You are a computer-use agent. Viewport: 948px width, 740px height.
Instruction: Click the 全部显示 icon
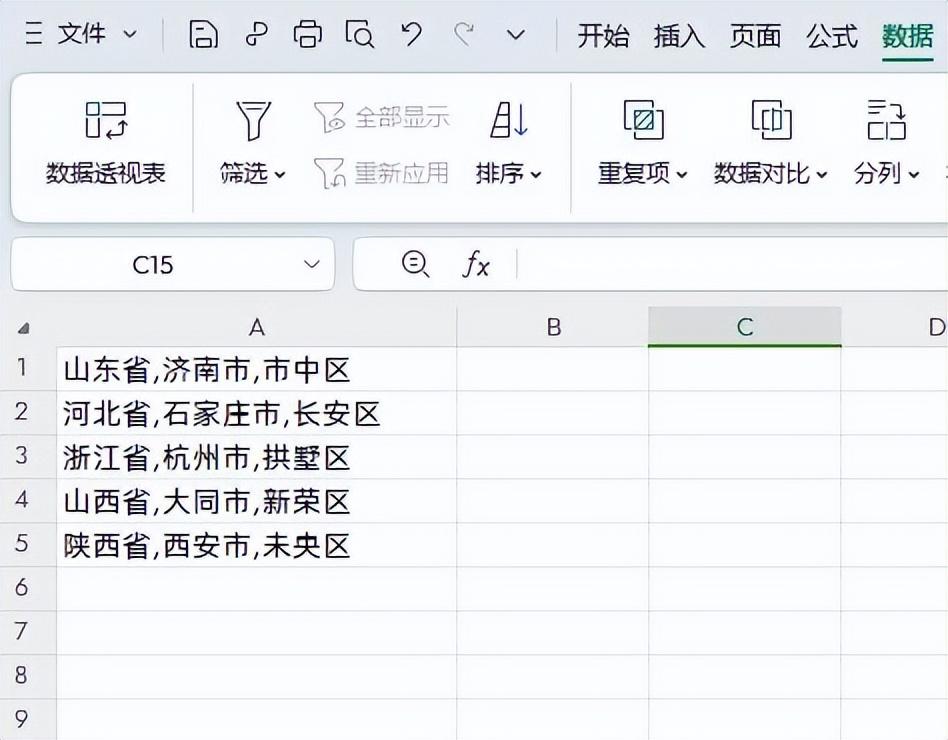329,117
